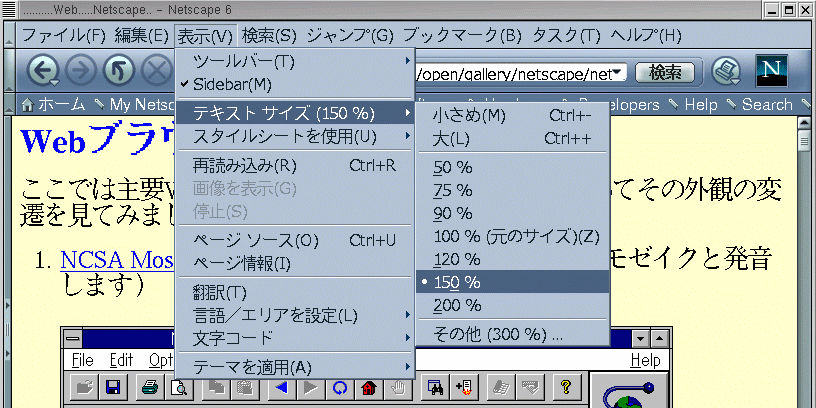Click the printer icon in Mosaic toolbar
The height and width of the screenshot is (408, 816).
[151, 387]
